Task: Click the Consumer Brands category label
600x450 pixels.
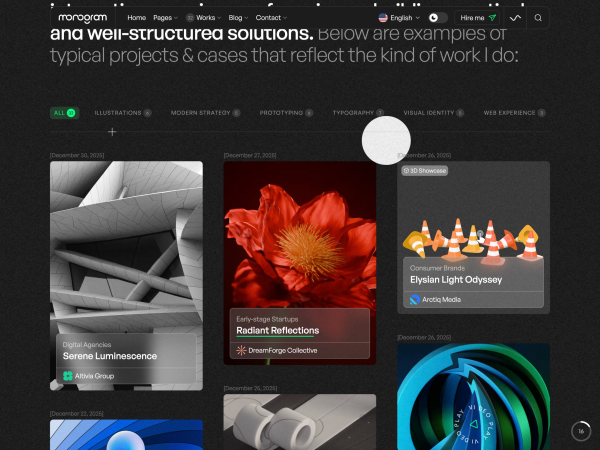Action: click(x=437, y=268)
